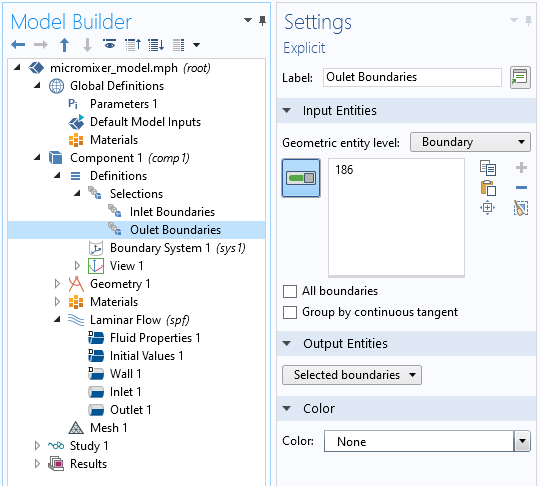Collapse the Definitions node arrow
Image resolution: width=540 pixels, height=486 pixels.
57,175
